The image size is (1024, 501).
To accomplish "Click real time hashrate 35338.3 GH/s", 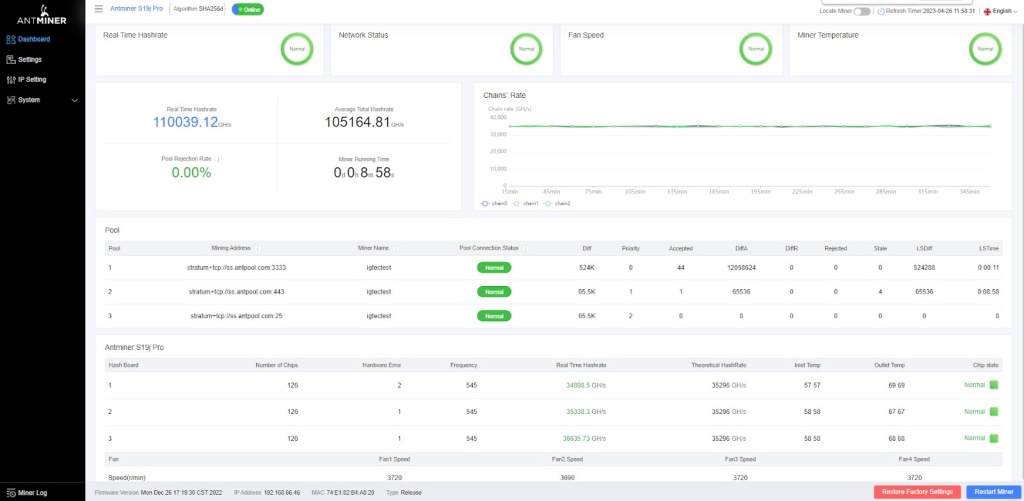I will point(586,412).
